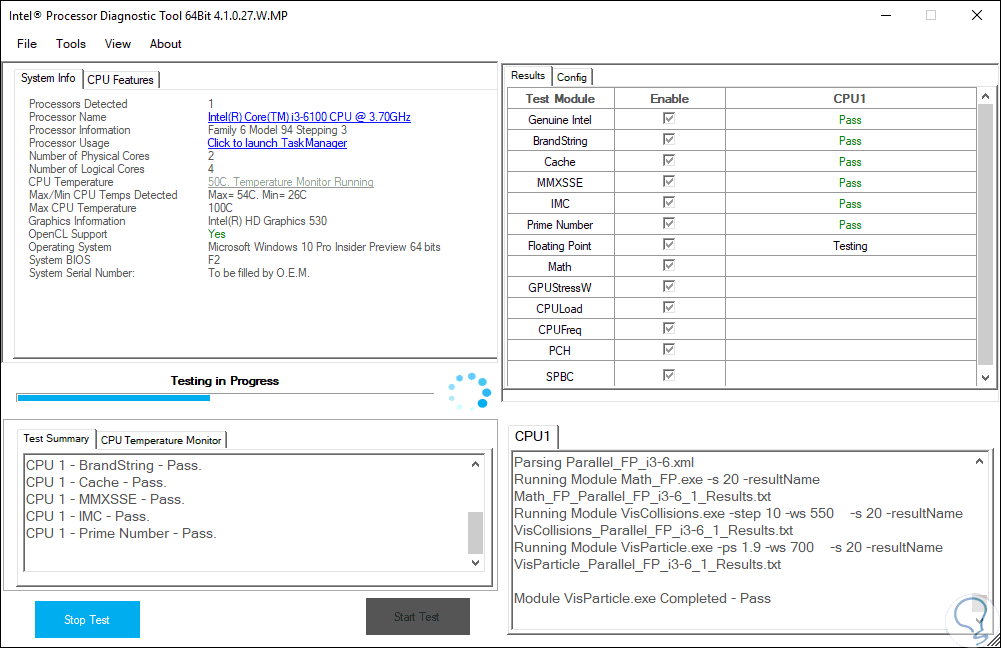This screenshot has height=648, width=1001.
Task: Click the 'Intel(R) HD Graphics 530' value
Action: pos(267,221)
